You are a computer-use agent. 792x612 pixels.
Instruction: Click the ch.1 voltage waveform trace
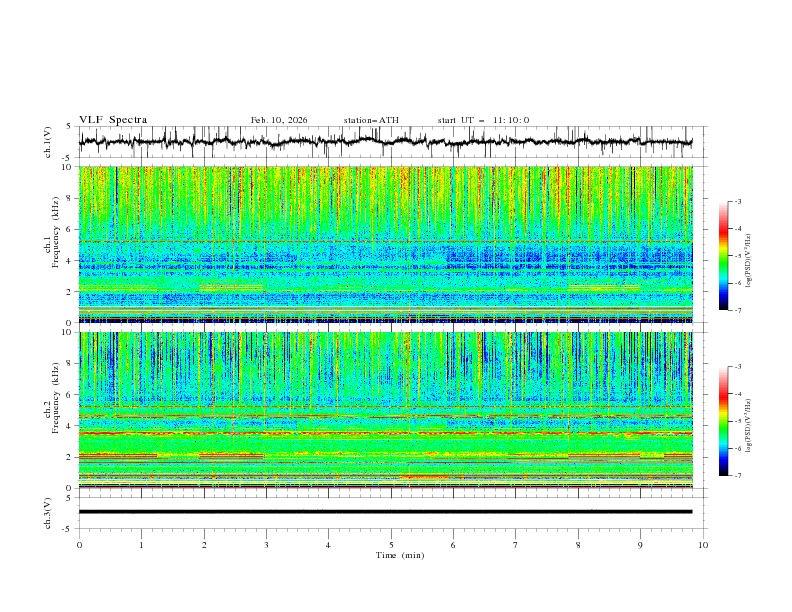coord(385,141)
